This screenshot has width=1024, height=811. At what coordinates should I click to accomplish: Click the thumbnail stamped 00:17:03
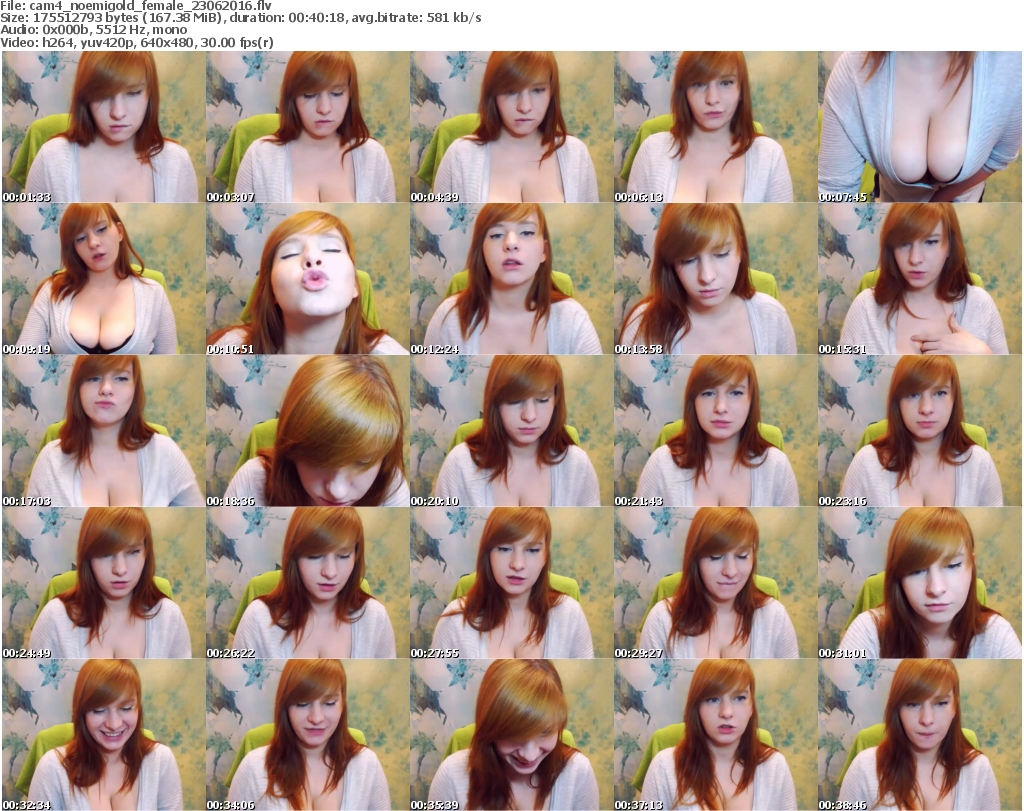click(x=103, y=431)
